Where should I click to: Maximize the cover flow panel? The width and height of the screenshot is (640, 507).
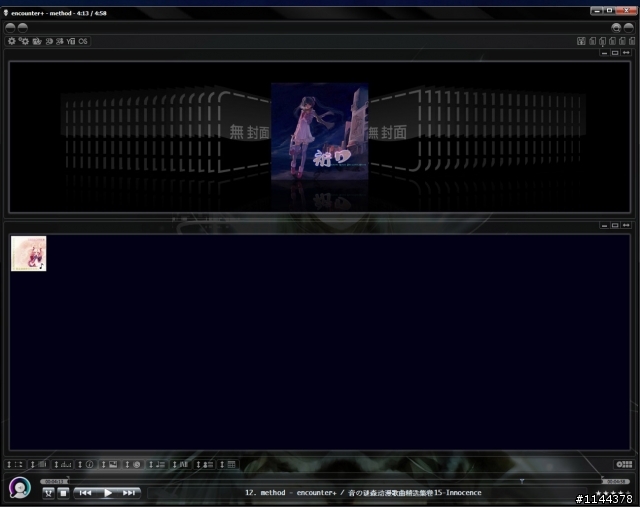click(615, 53)
